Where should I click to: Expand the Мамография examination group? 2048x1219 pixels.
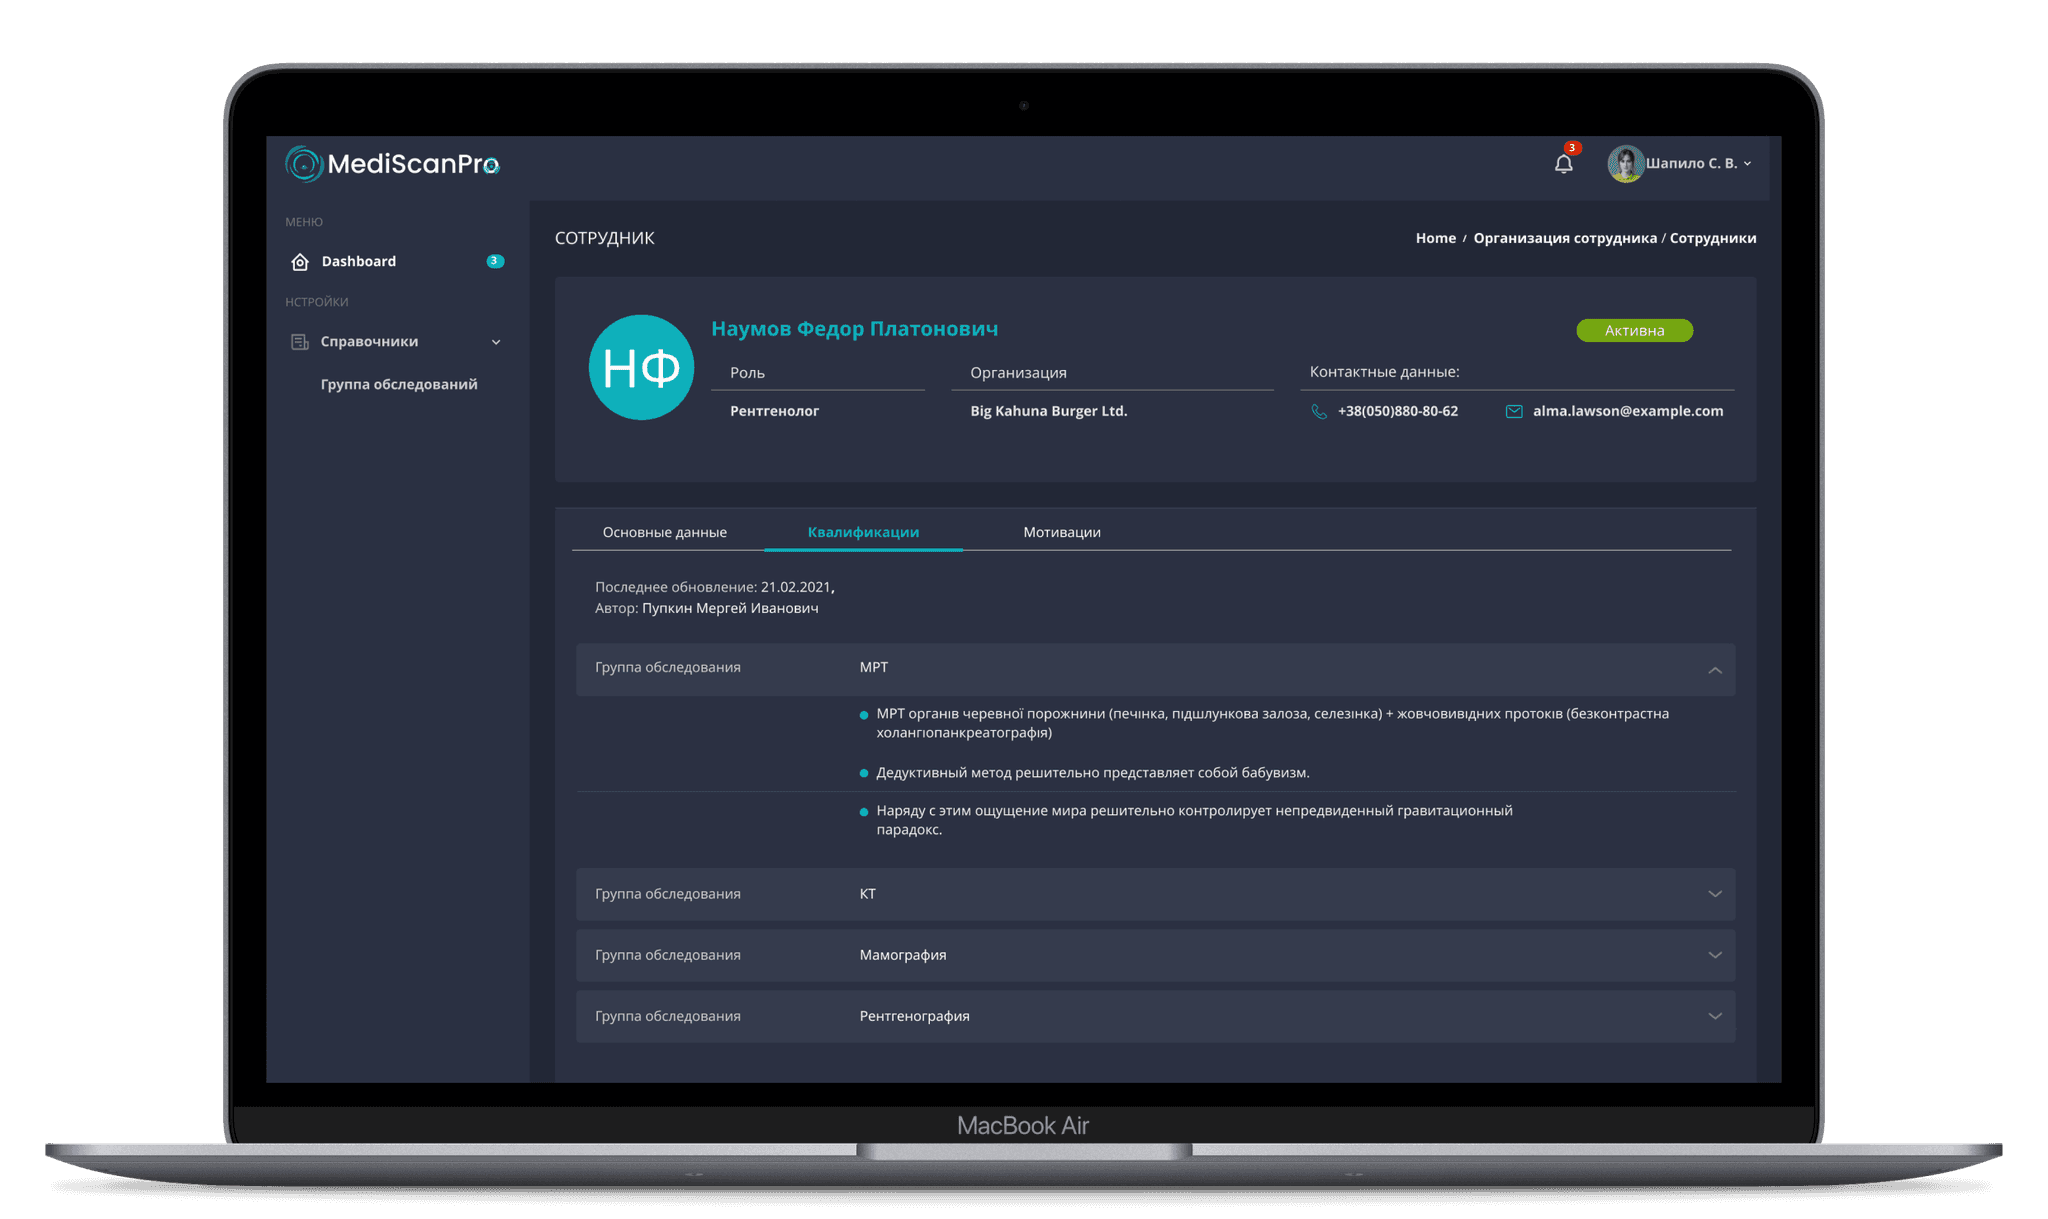point(1714,955)
